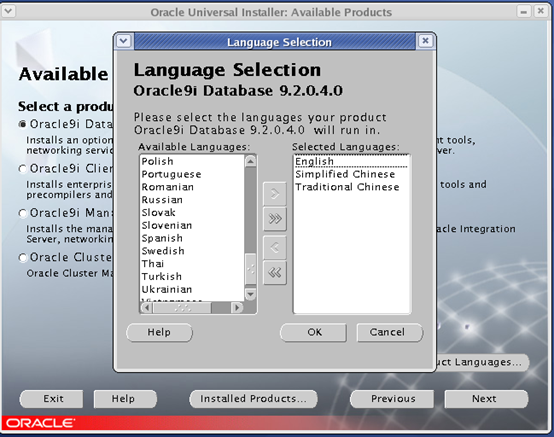
Task: Close the Oracle Universal Installer window
Action: (x=541, y=11)
